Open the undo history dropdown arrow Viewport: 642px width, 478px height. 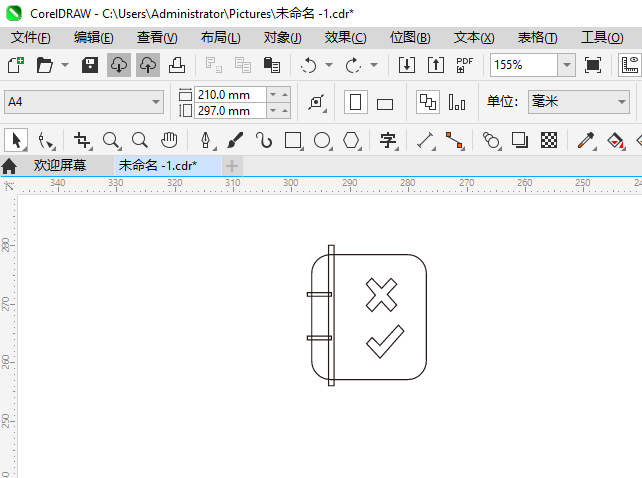(x=329, y=65)
